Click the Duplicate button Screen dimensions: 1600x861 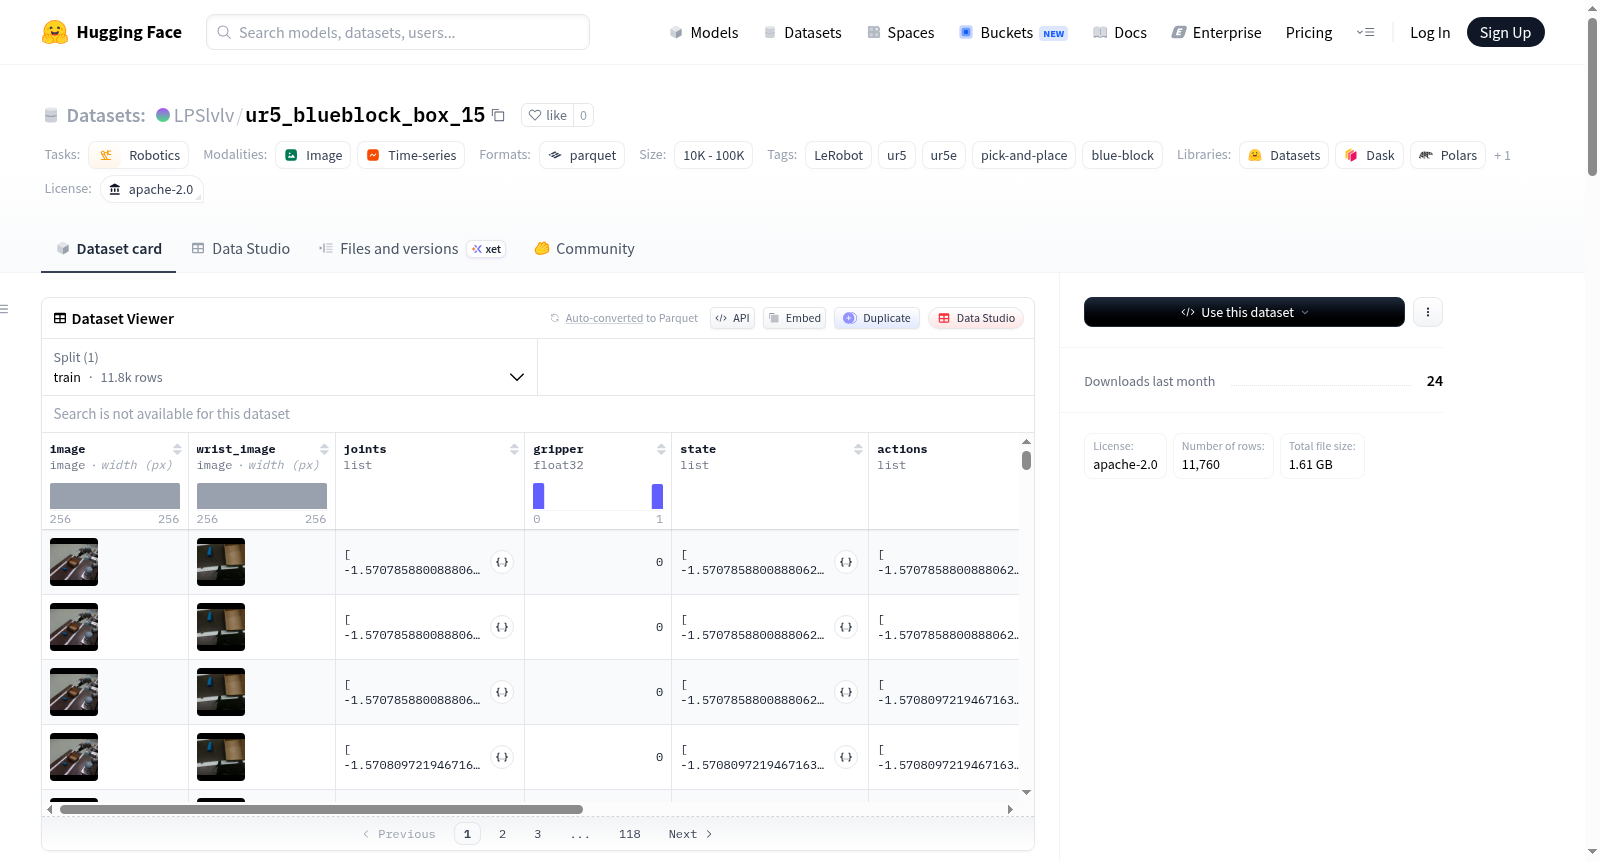[x=877, y=318]
